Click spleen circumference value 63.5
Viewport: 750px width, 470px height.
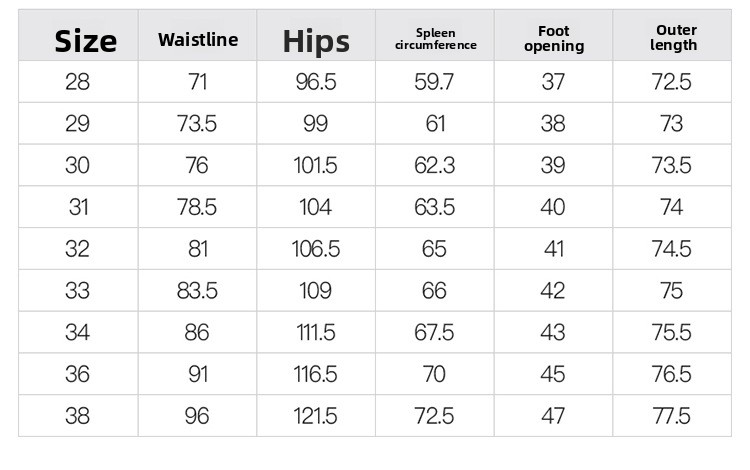tap(434, 207)
